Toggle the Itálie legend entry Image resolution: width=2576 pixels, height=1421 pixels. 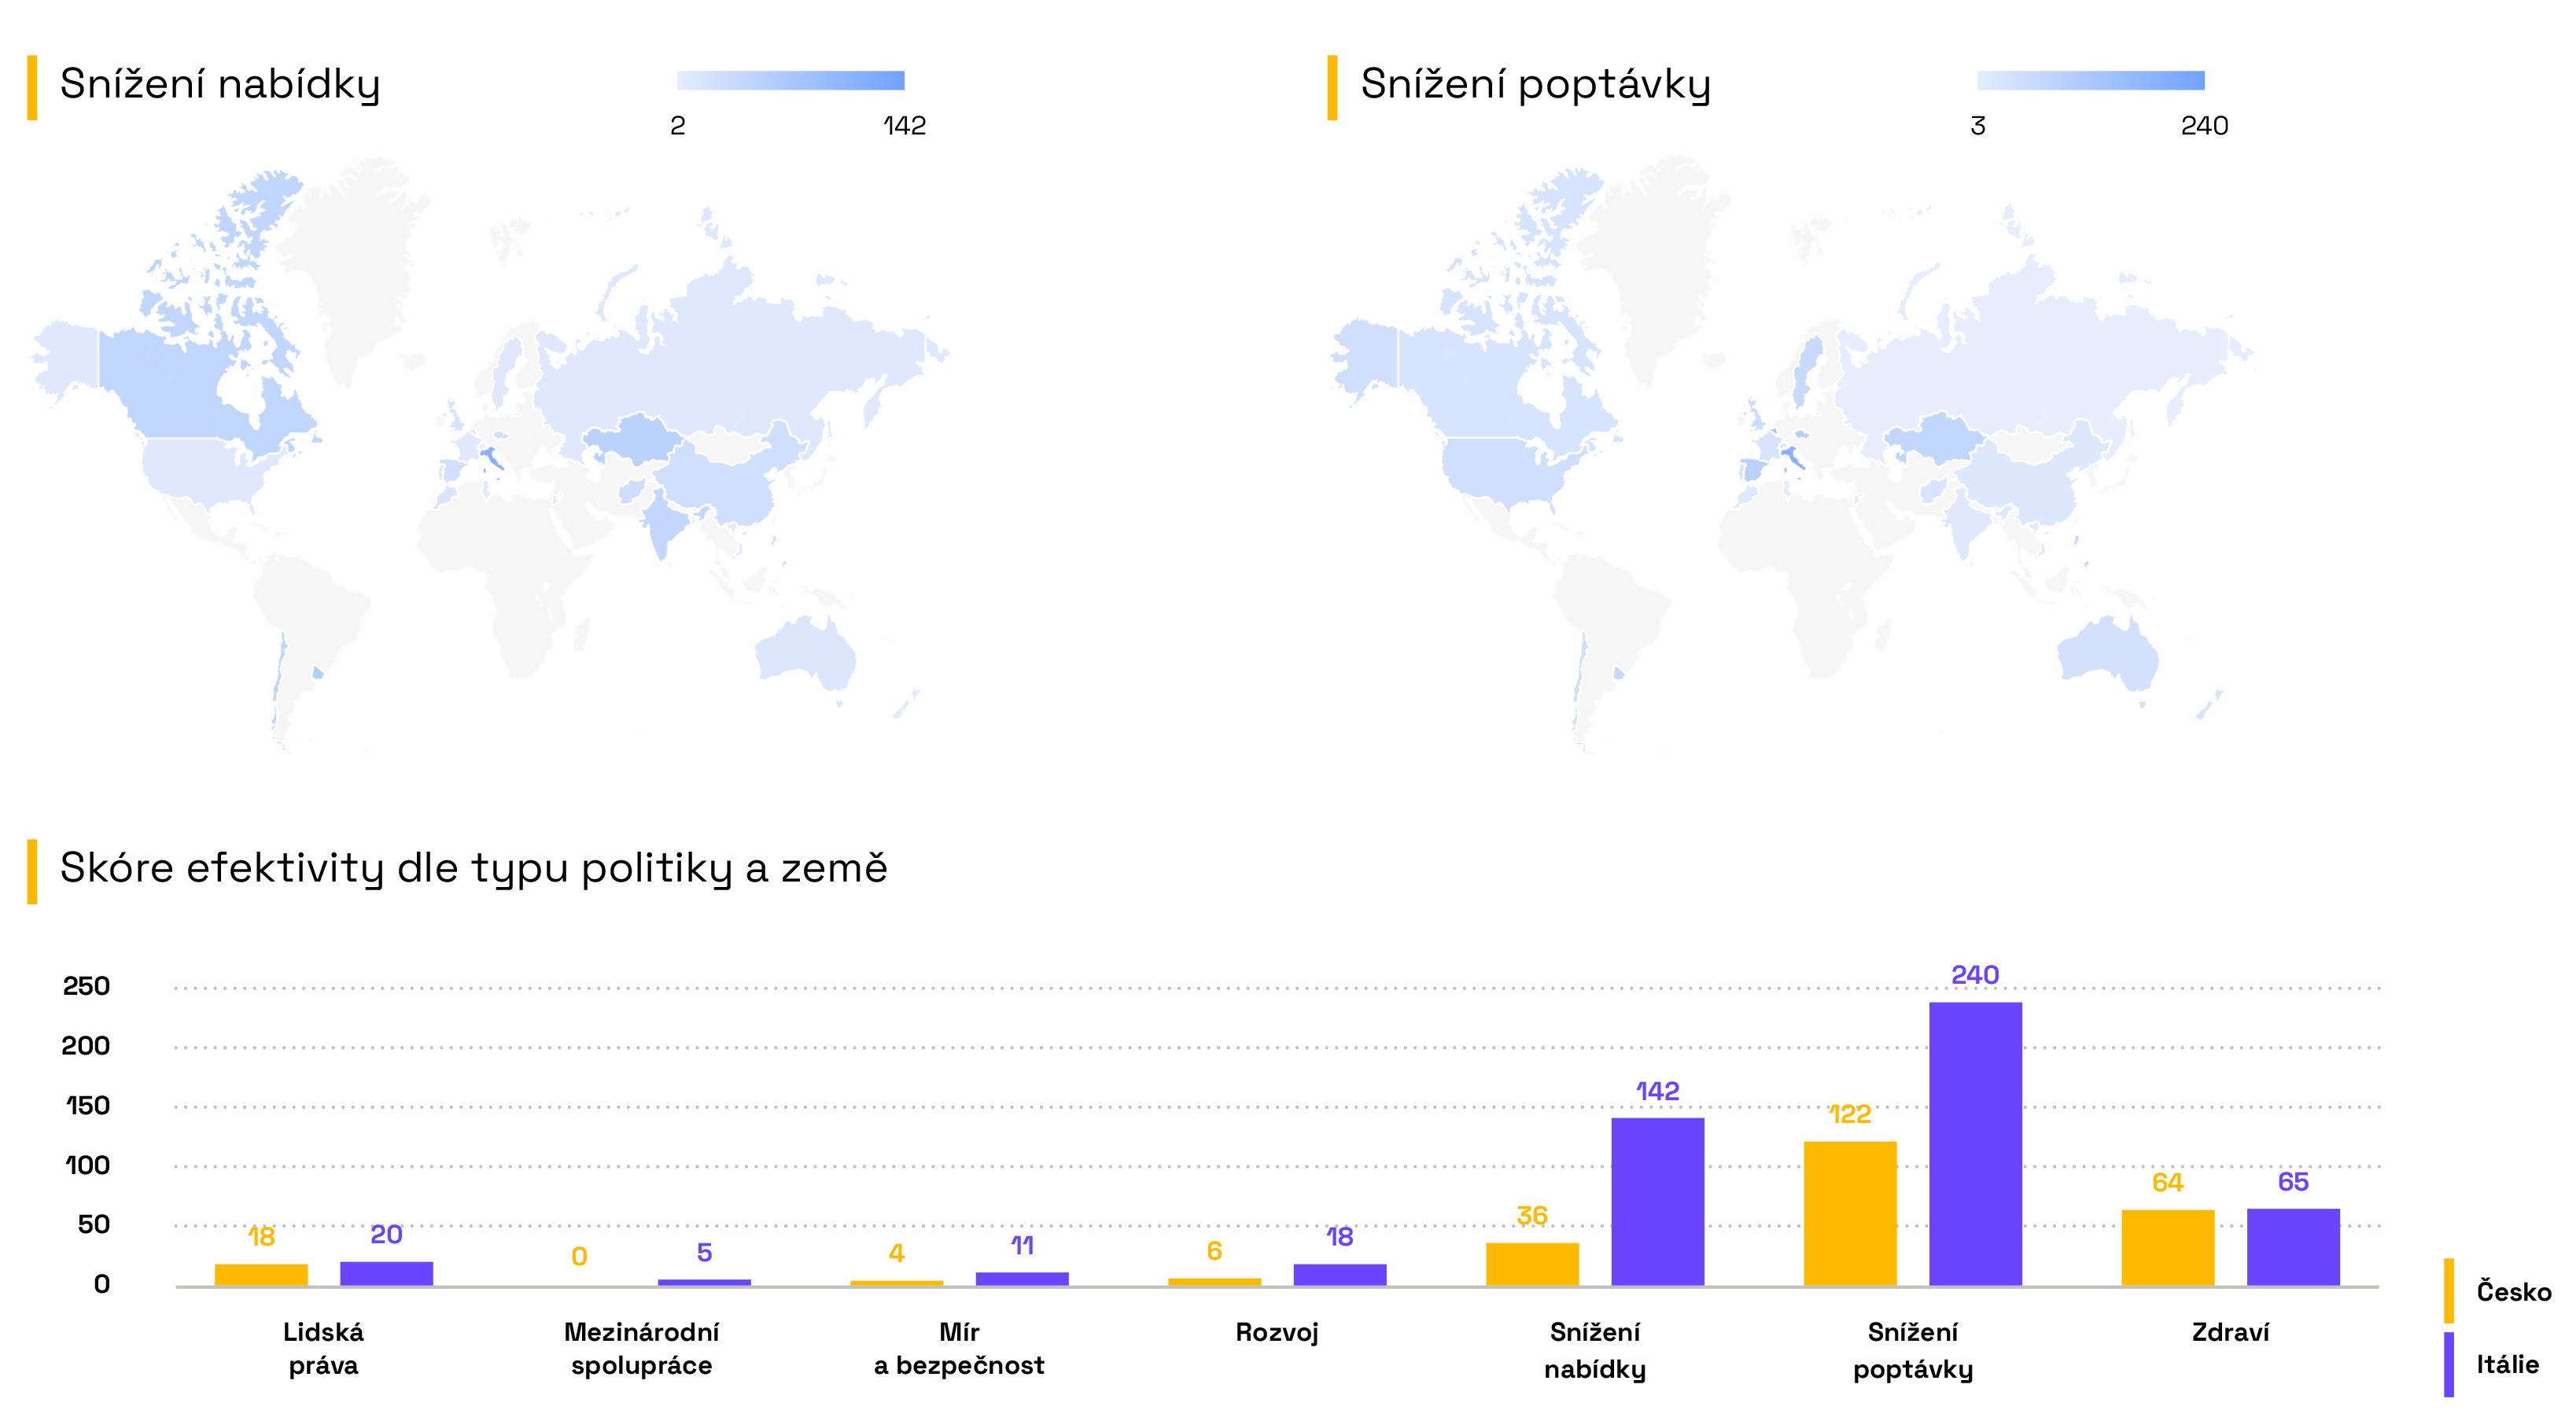pyautogui.click(x=2492, y=1363)
